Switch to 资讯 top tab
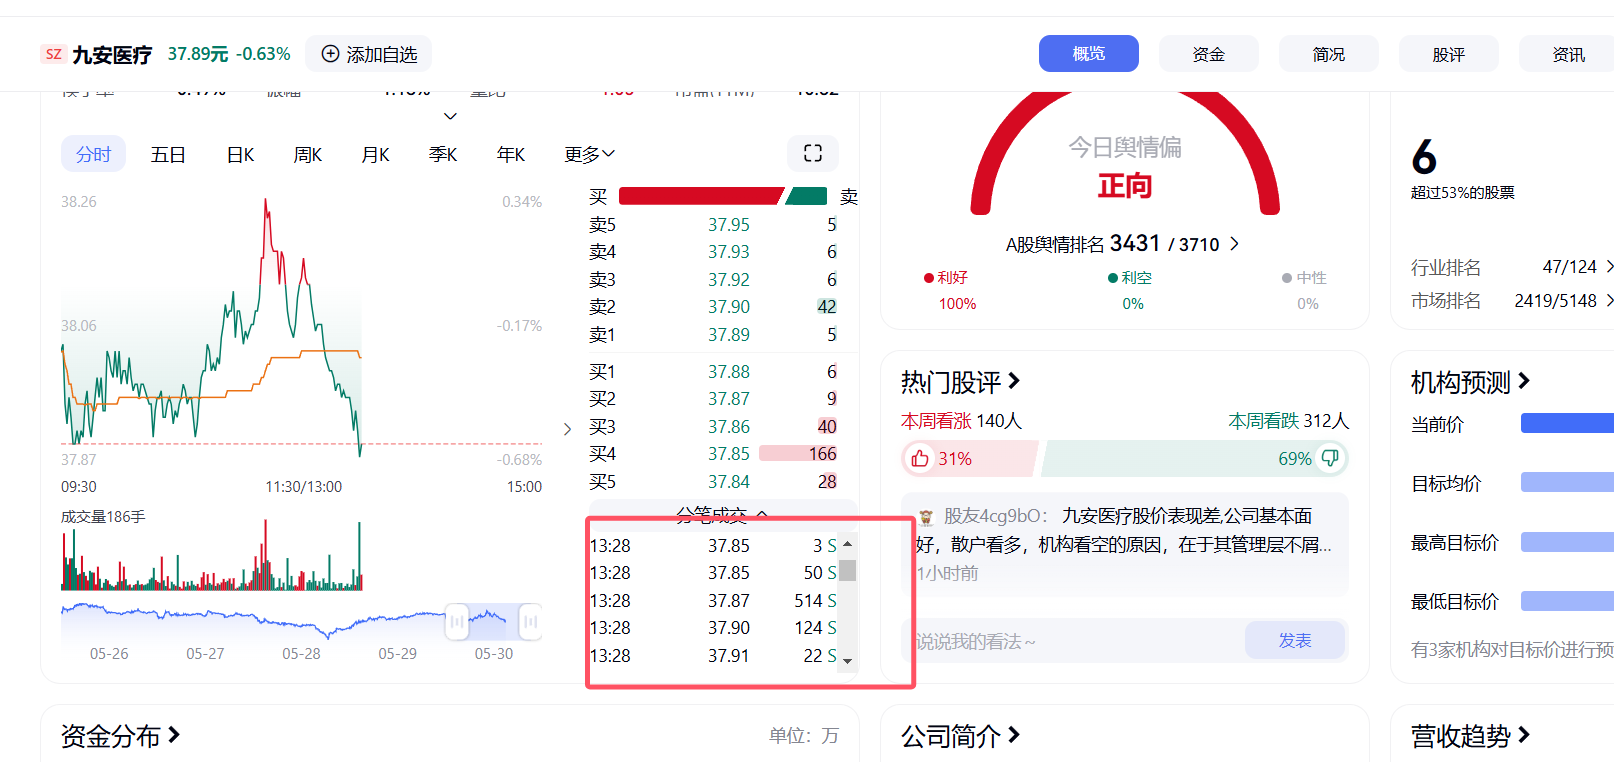The height and width of the screenshot is (762, 1614). click(x=1567, y=54)
